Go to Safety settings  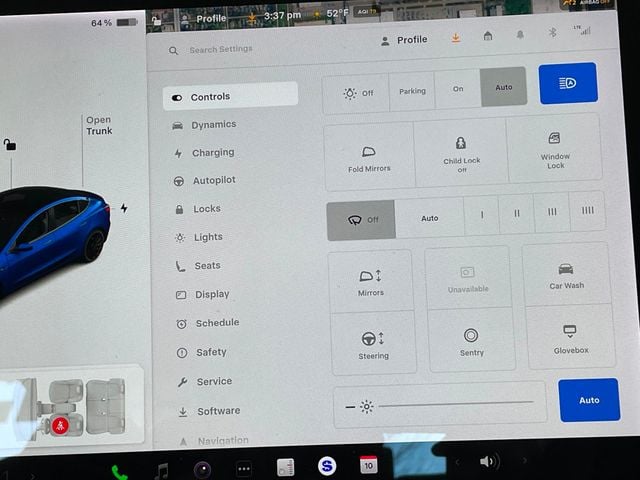click(201, 352)
